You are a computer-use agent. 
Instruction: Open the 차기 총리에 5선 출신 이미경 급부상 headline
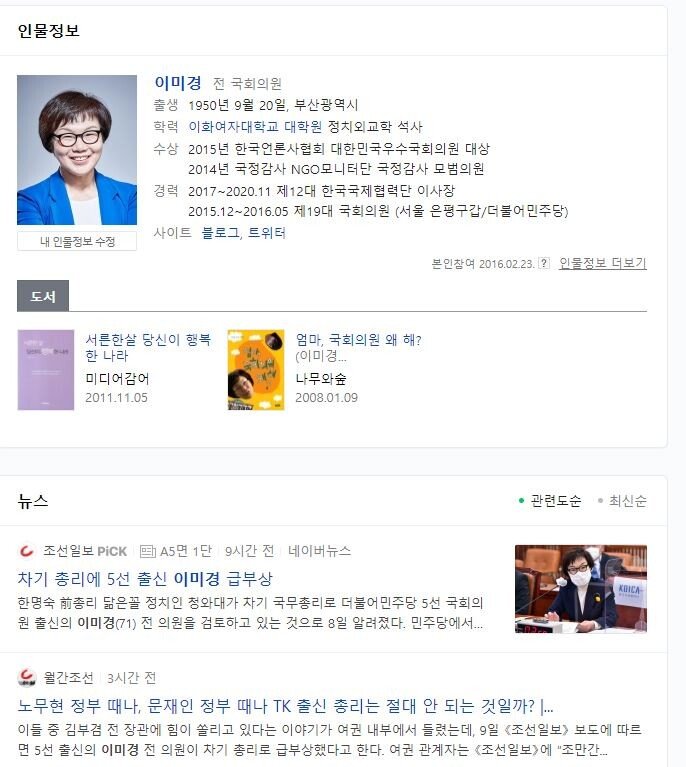(x=145, y=579)
